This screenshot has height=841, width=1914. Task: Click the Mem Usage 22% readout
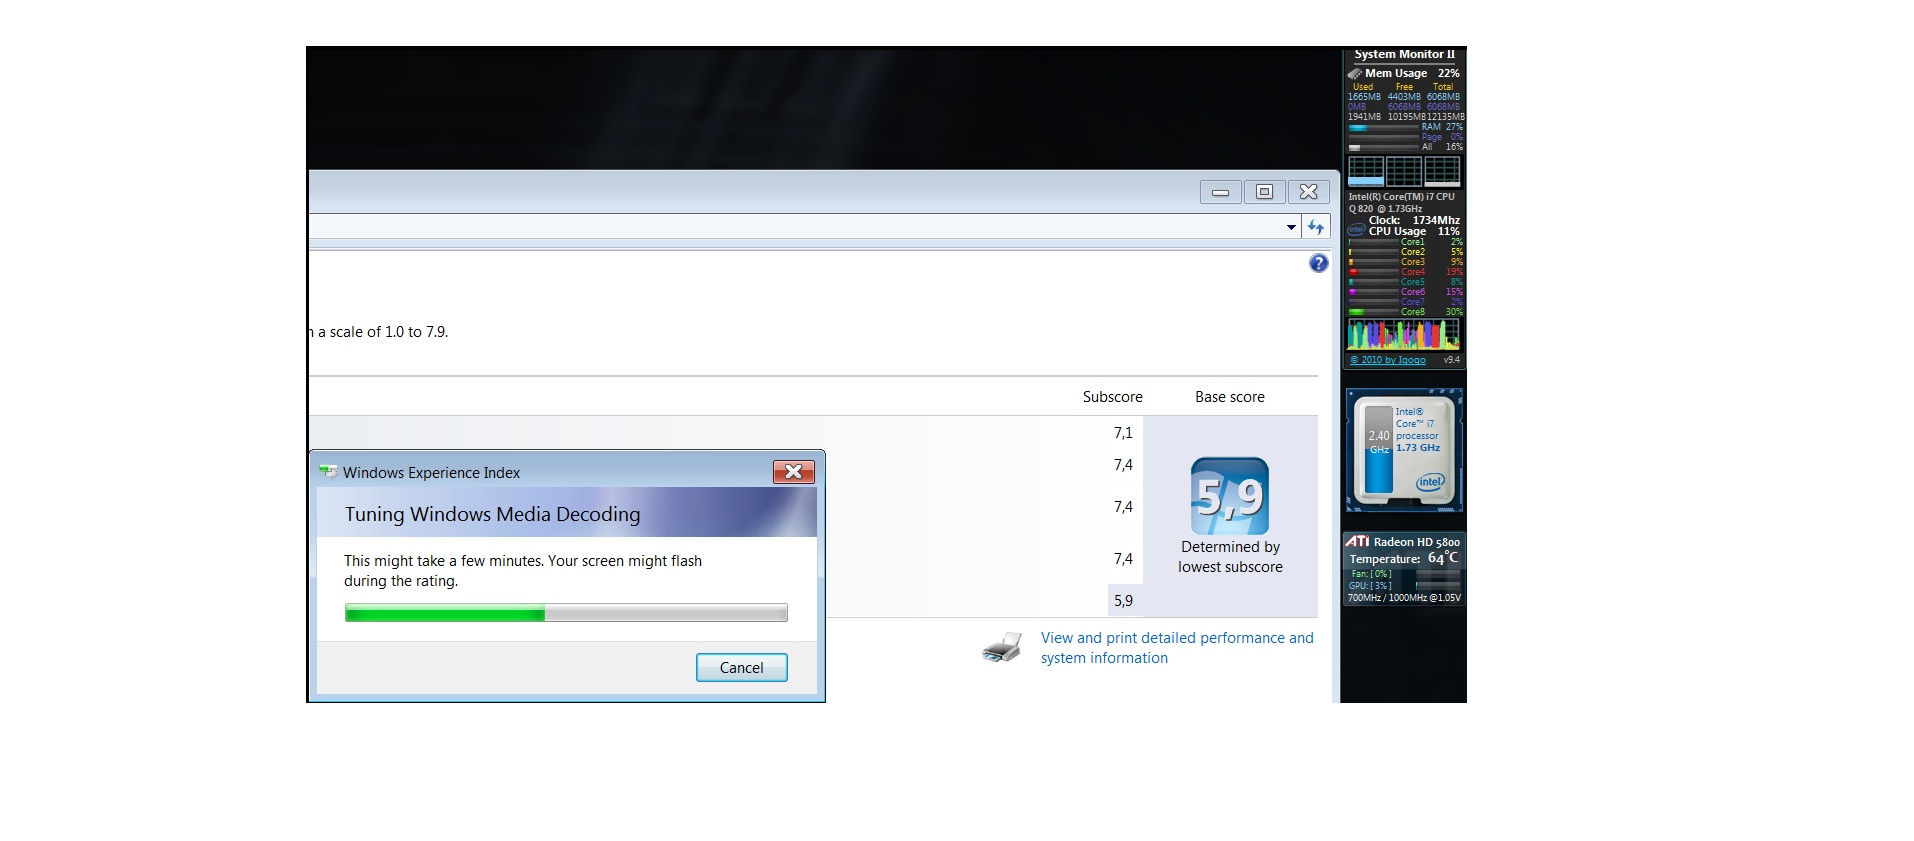click(1412, 73)
